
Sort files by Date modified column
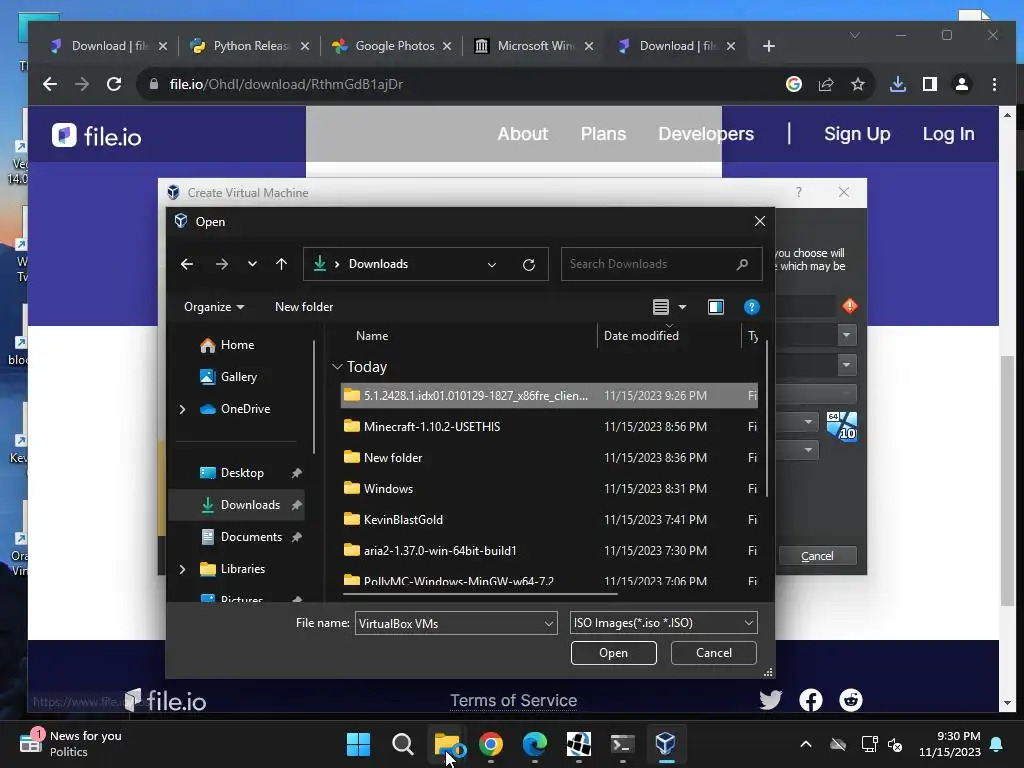click(641, 336)
